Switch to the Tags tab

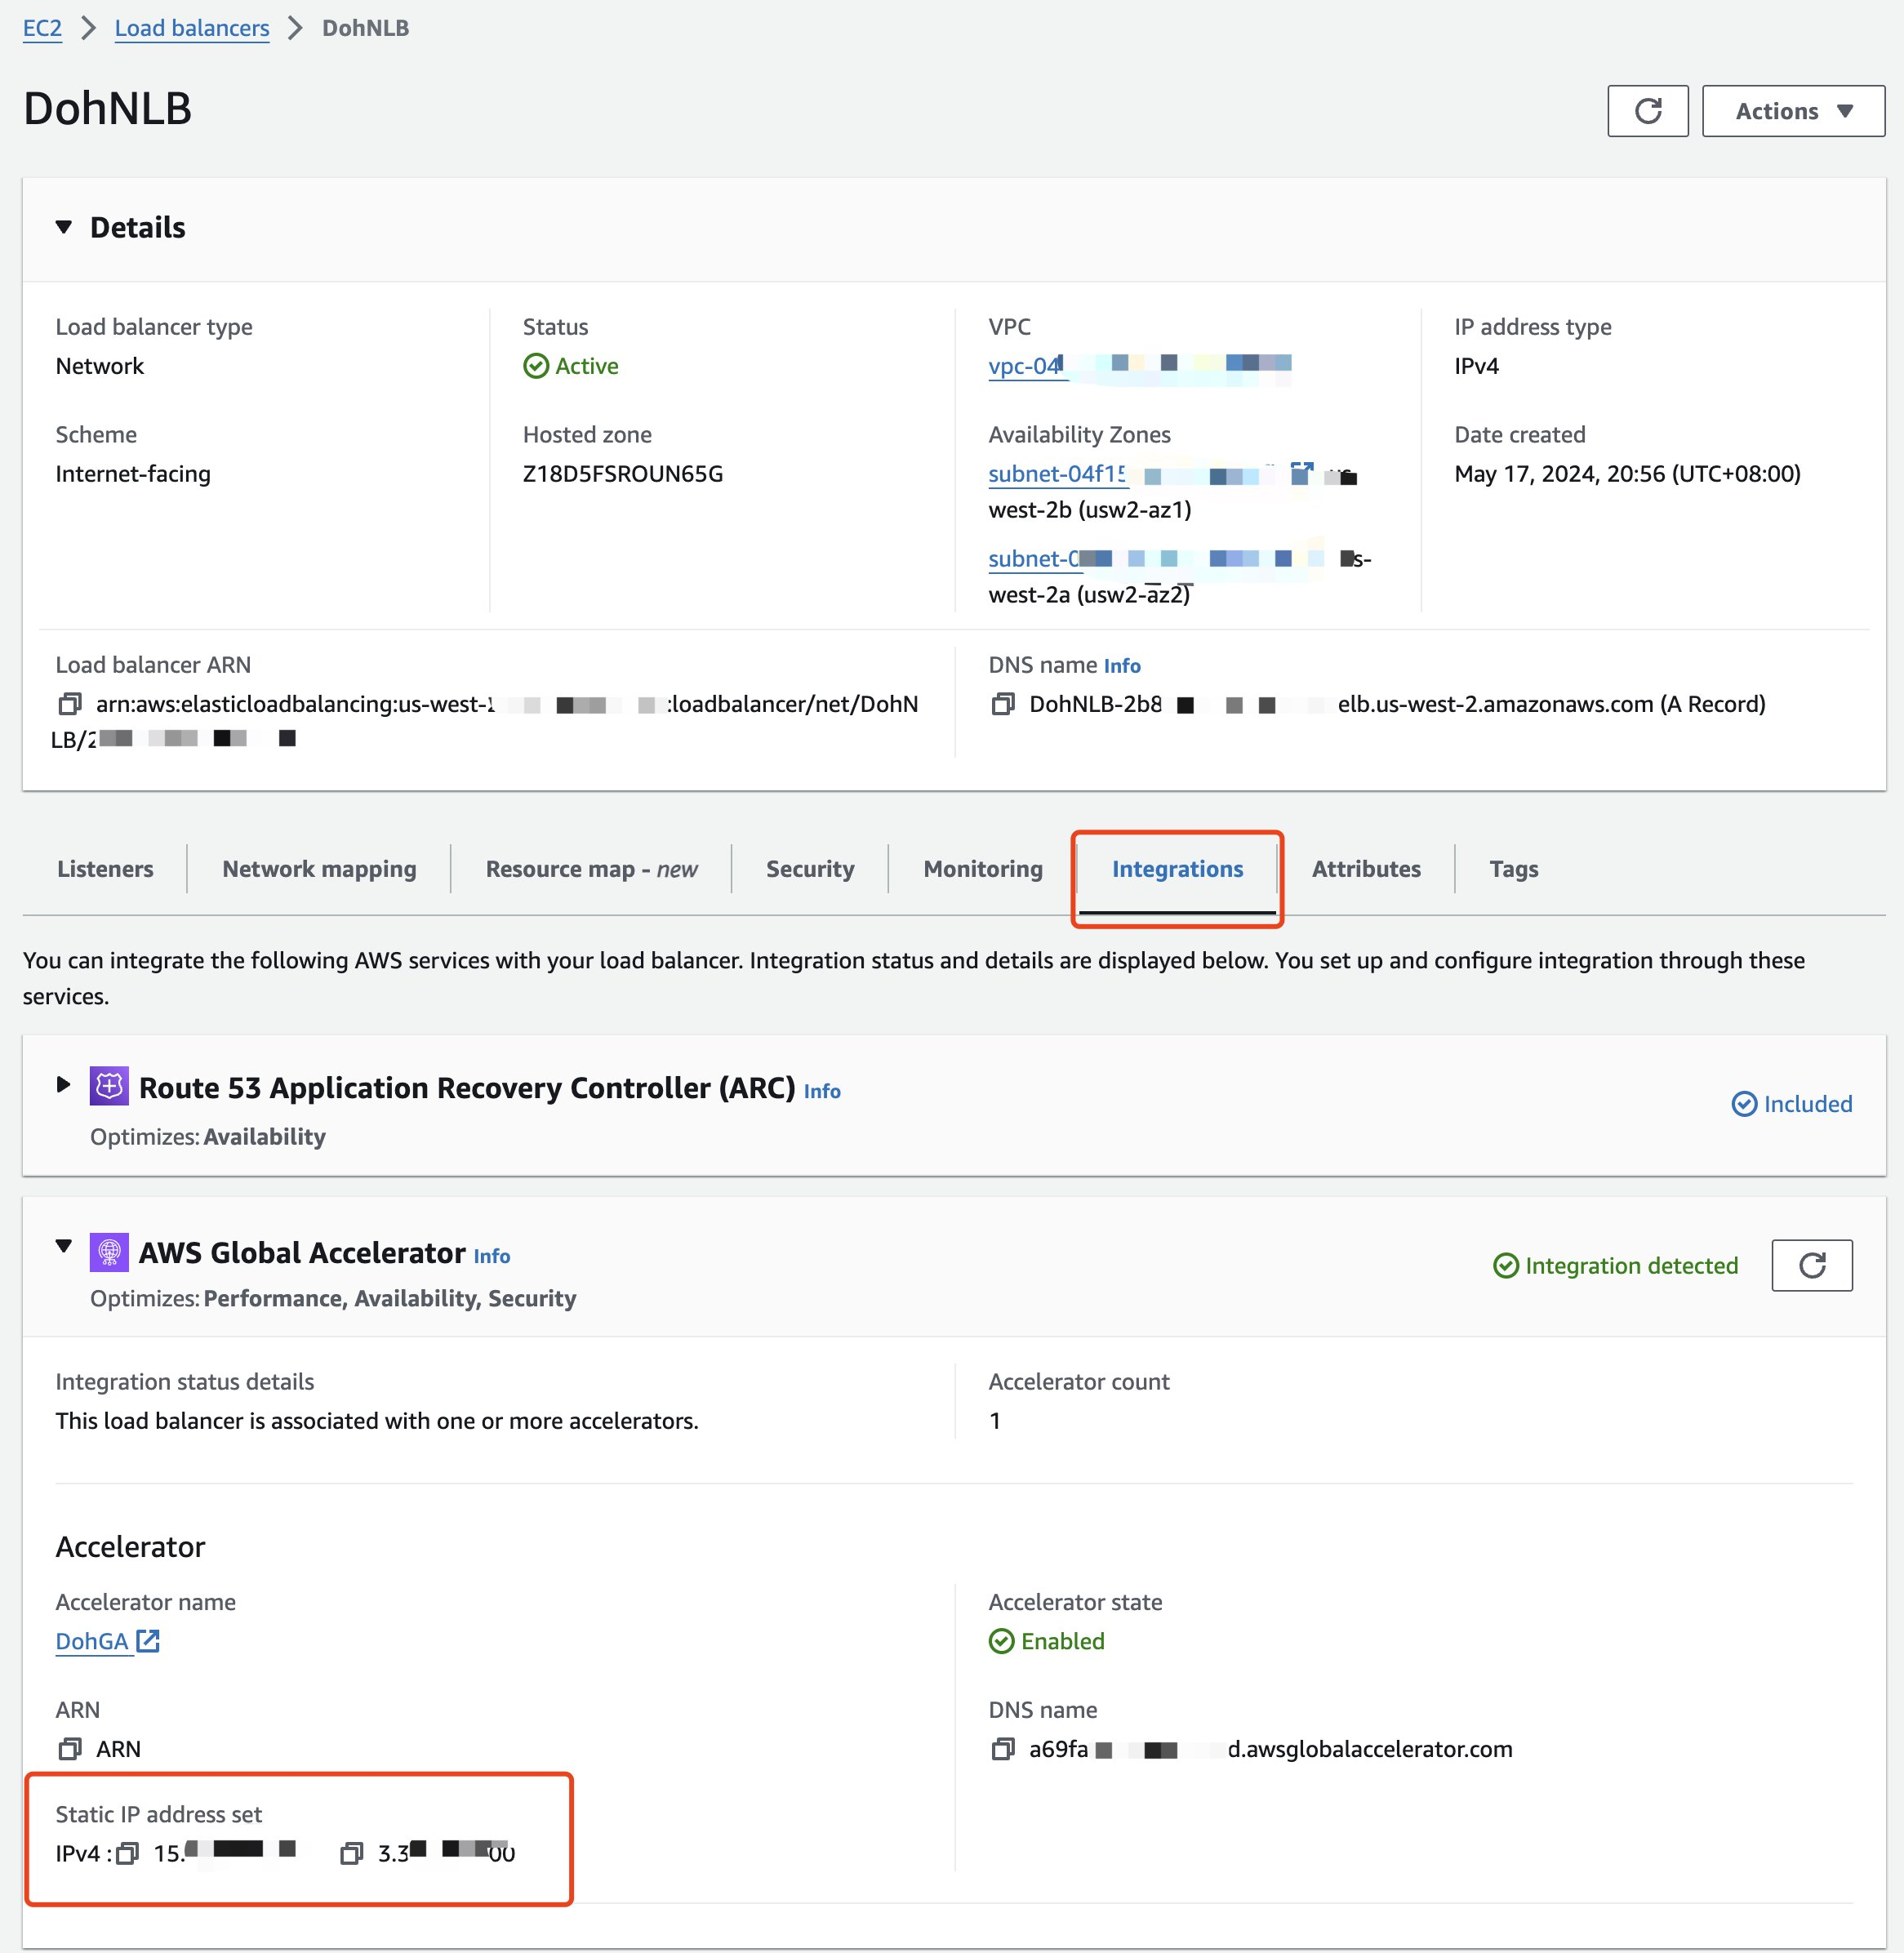click(x=1513, y=869)
